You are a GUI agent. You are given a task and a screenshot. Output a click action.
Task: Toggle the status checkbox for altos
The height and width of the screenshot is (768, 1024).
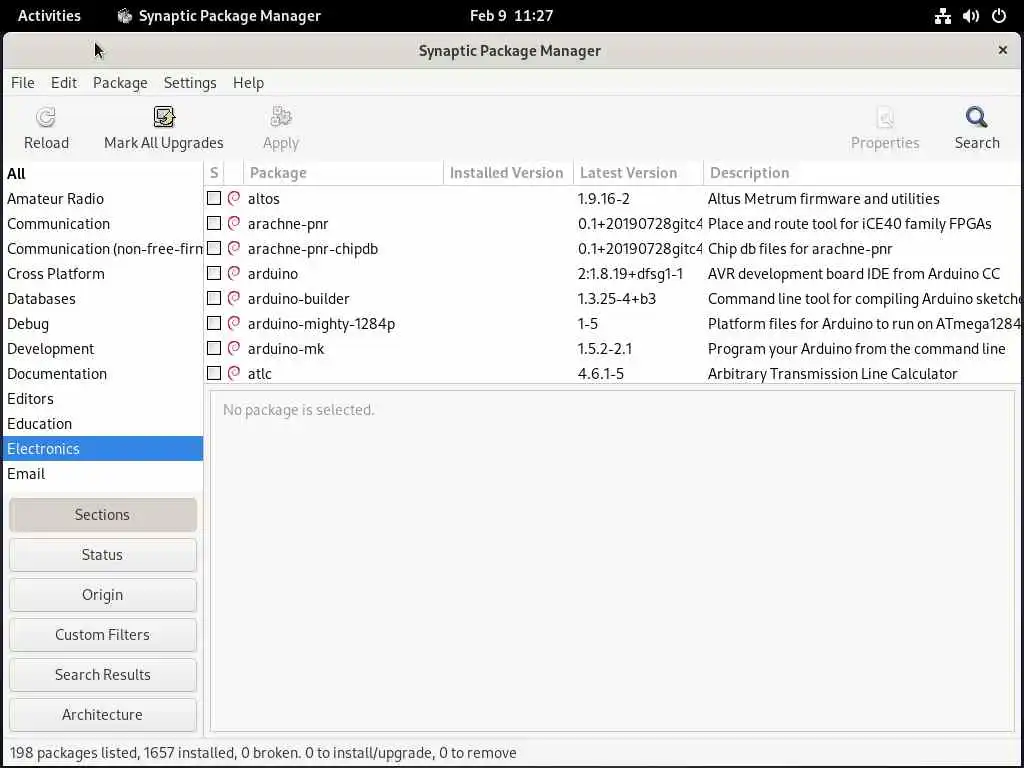pos(214,198)
